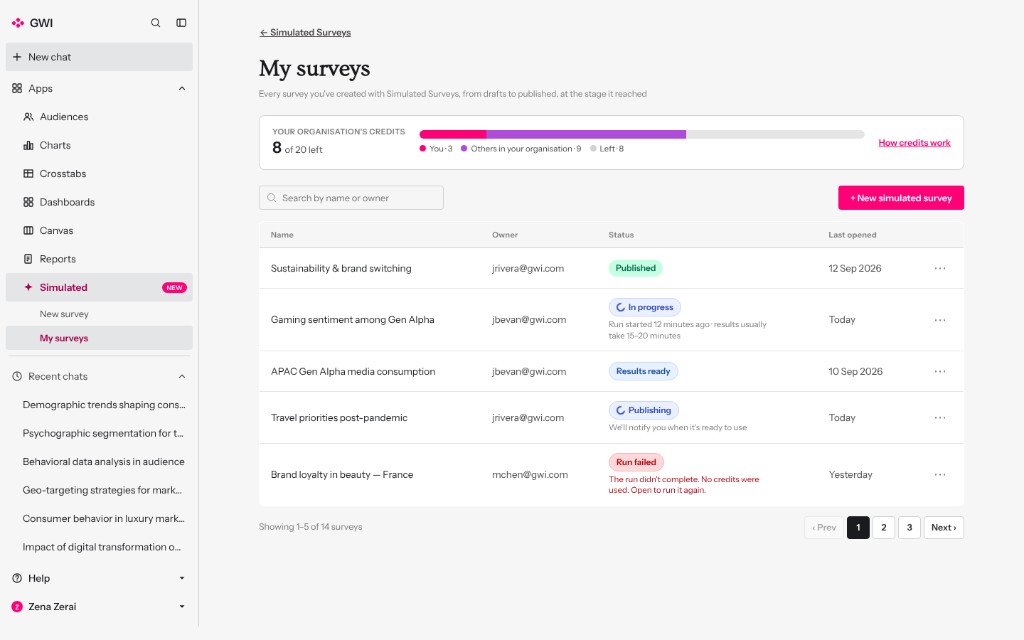Click the Search by name or owner field
1024x640 pixels.
(351, 198)
